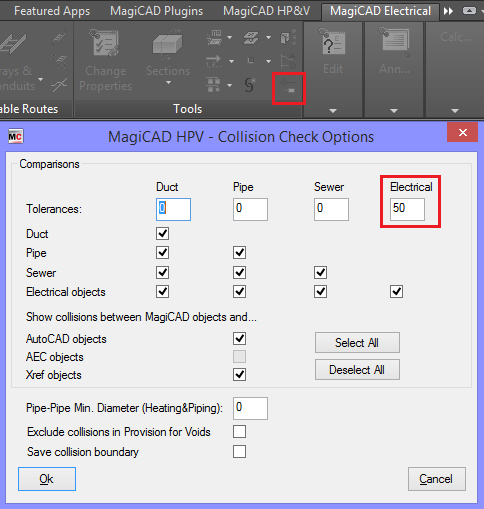
Task: Switch to the Featured Apps tab
Action: tap(52, 11)
